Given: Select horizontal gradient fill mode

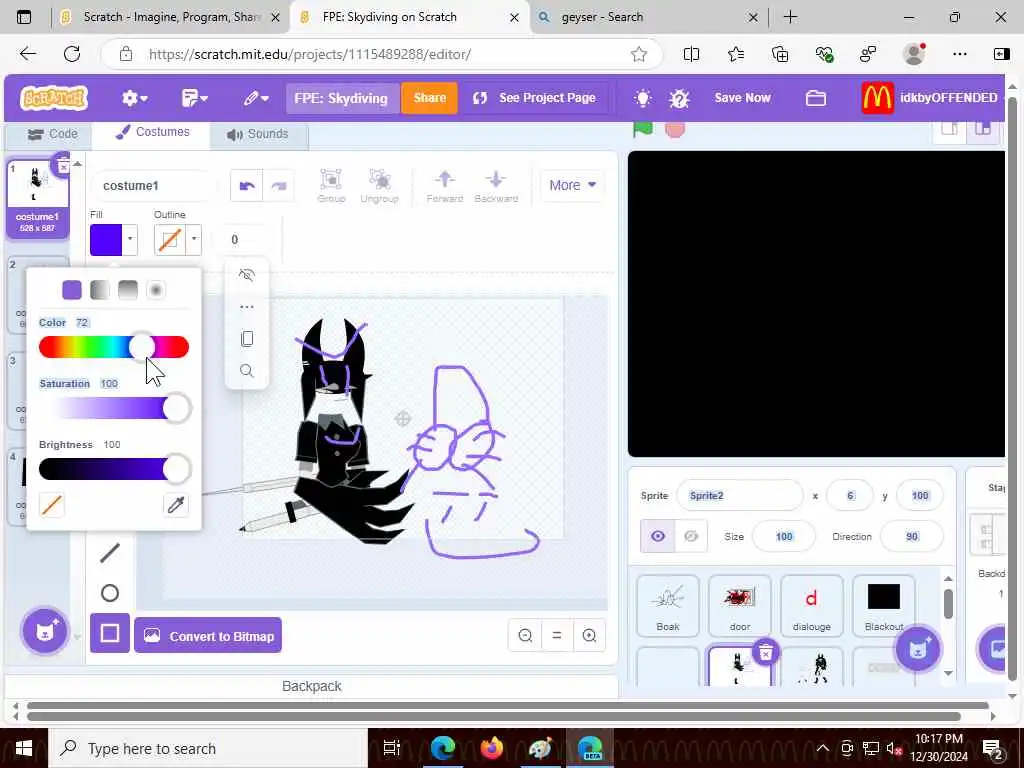Looking at the screenshot, I should coord(100,290).
